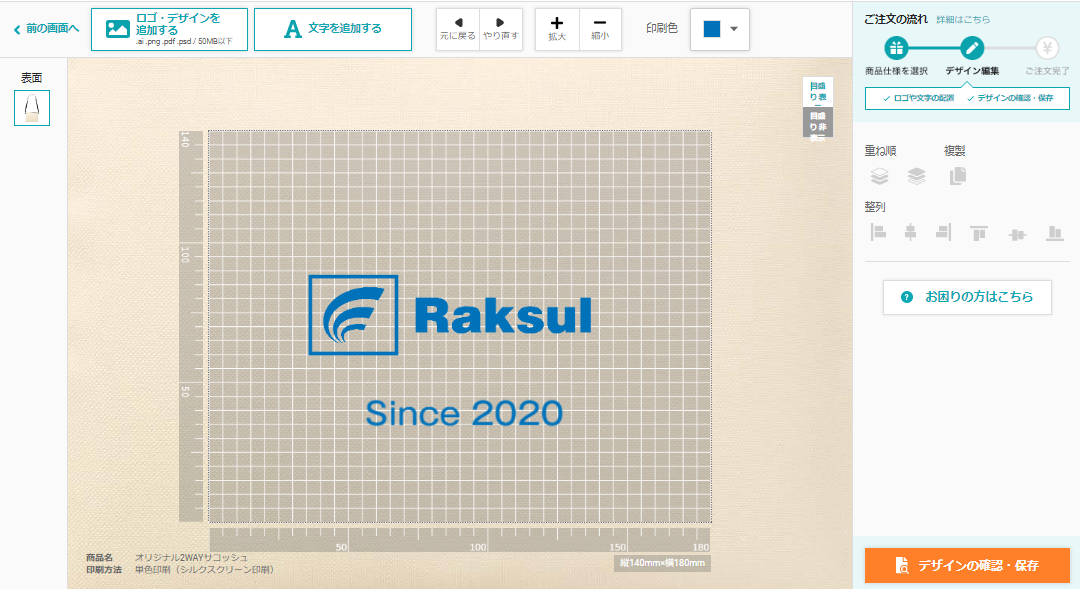The width and height of the screenshot is (1080, 589).
Task: Click デザイン編集 pencil step icon
Action: (972, 48)
